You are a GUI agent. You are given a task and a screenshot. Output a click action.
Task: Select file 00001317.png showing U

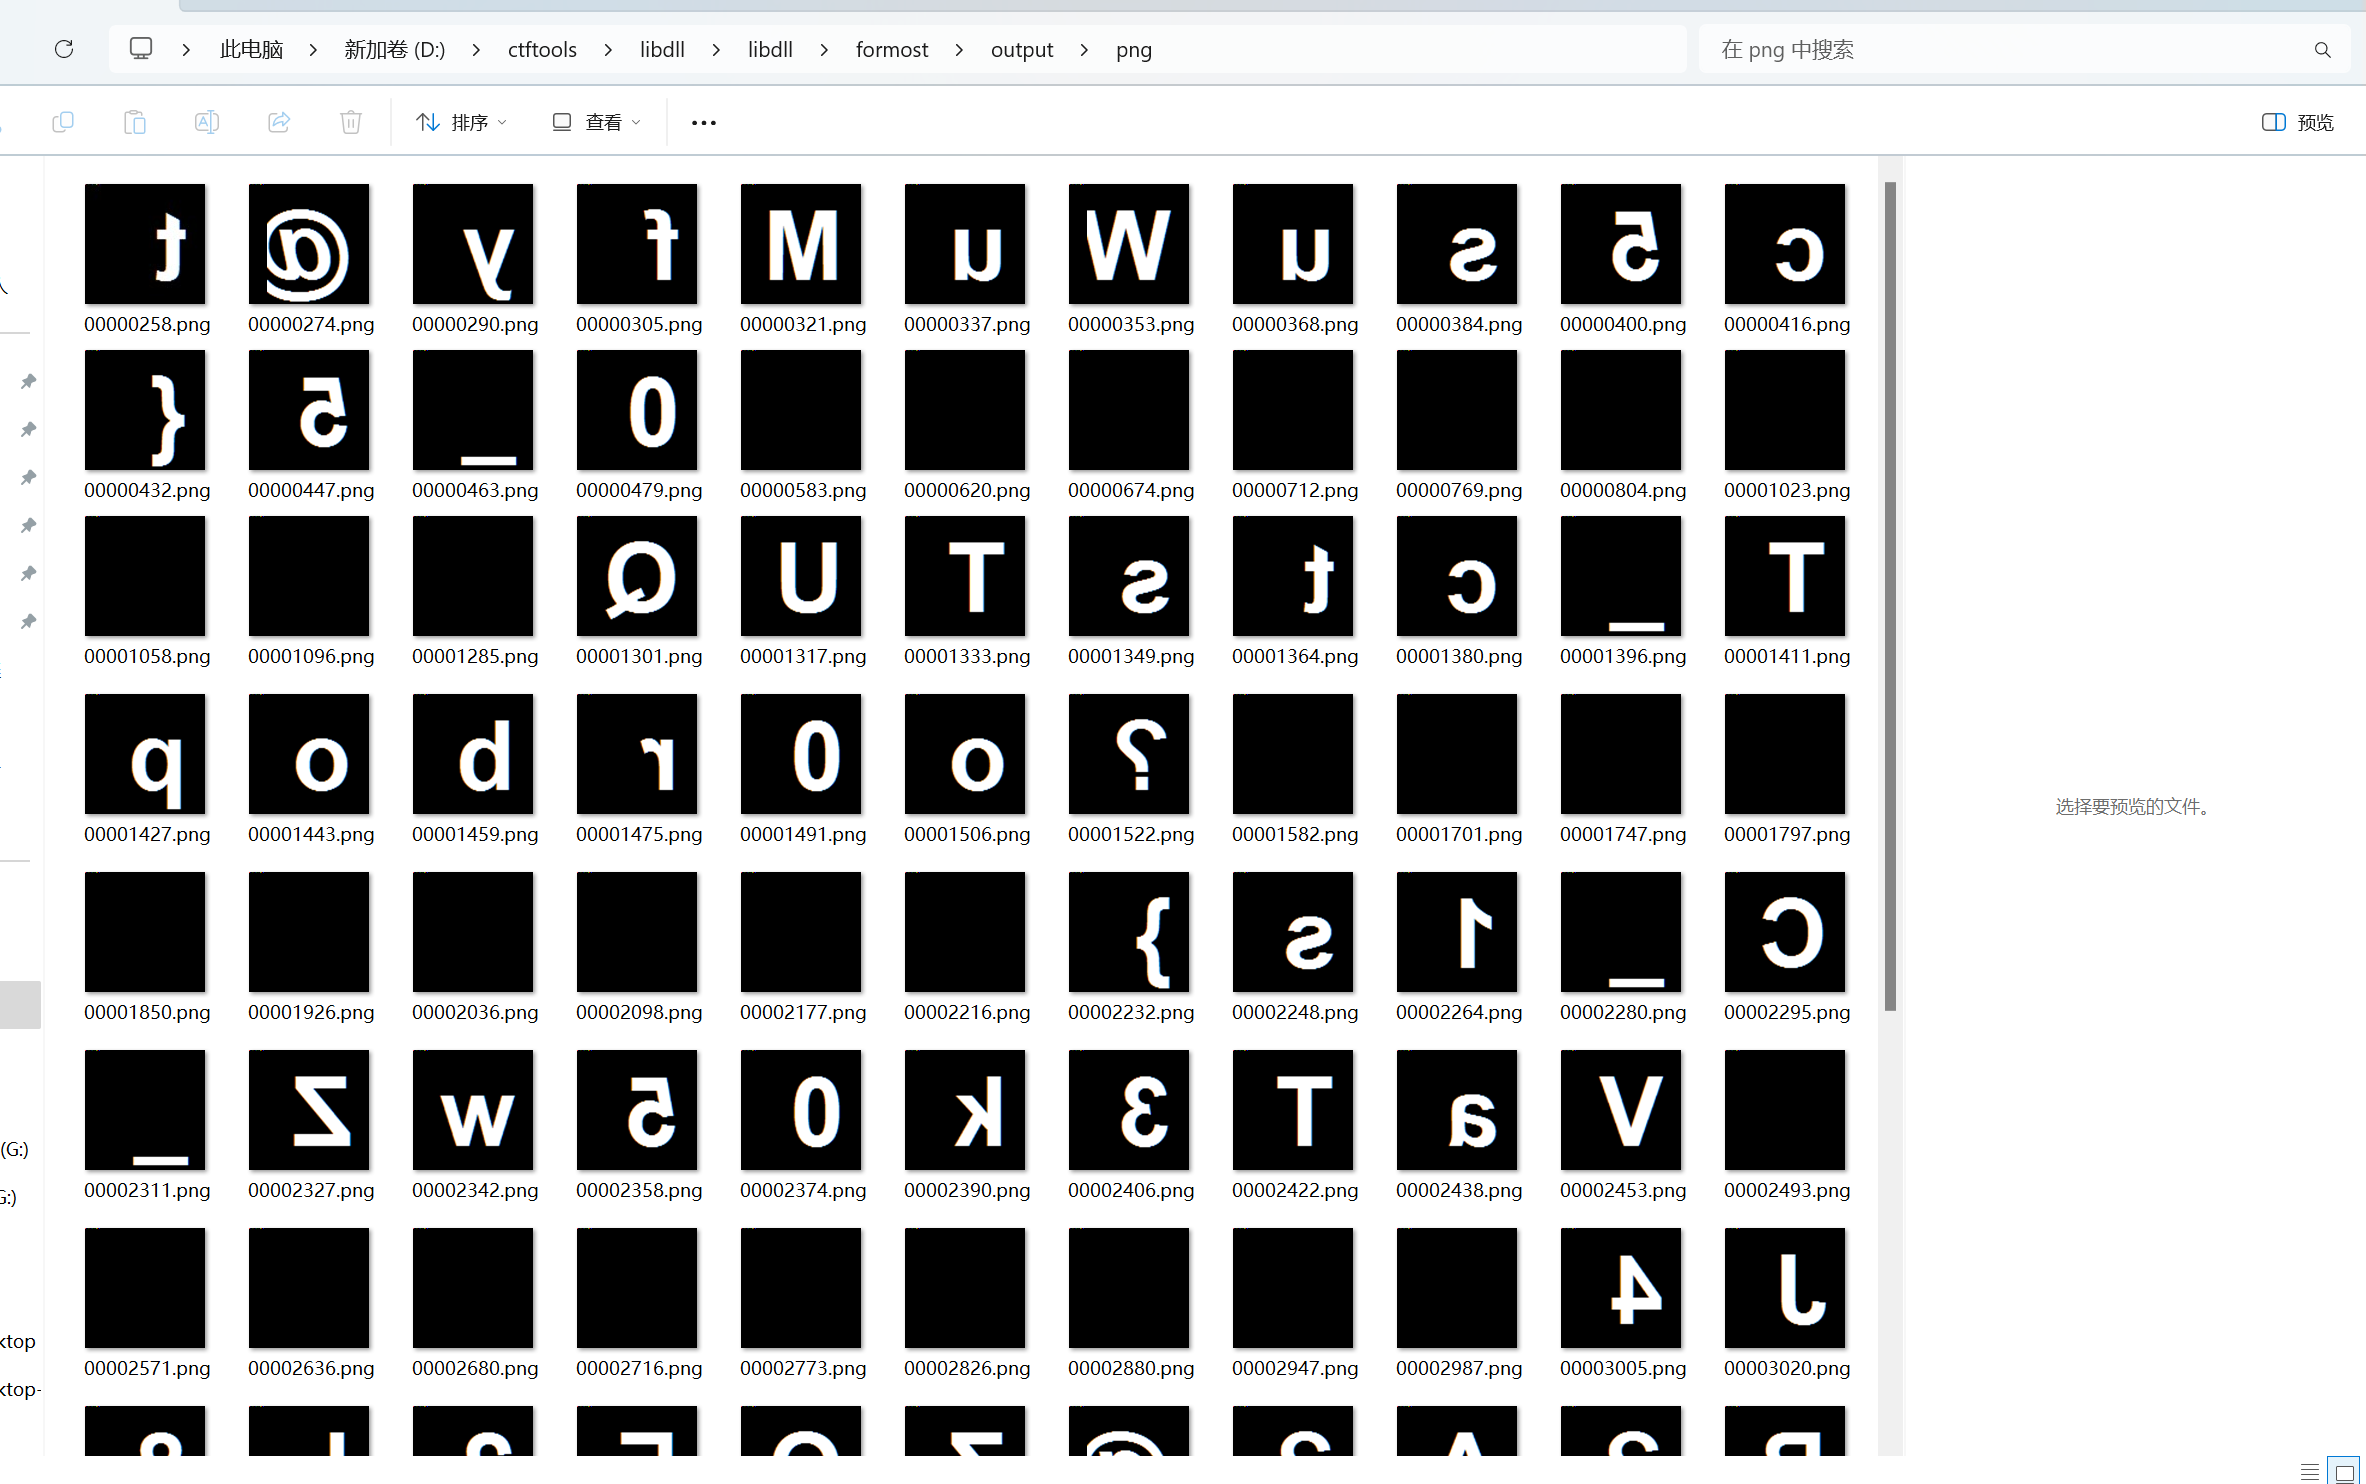coord(801,576)
